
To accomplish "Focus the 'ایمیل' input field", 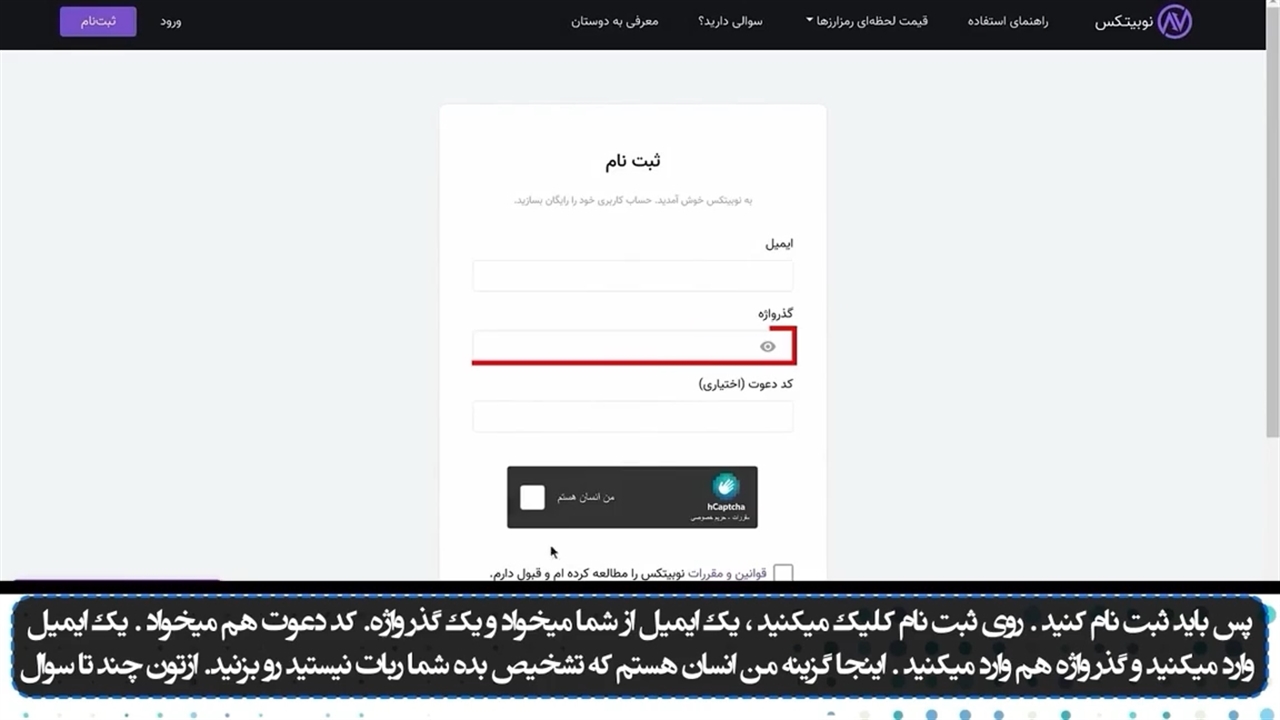I will point(632,276).
